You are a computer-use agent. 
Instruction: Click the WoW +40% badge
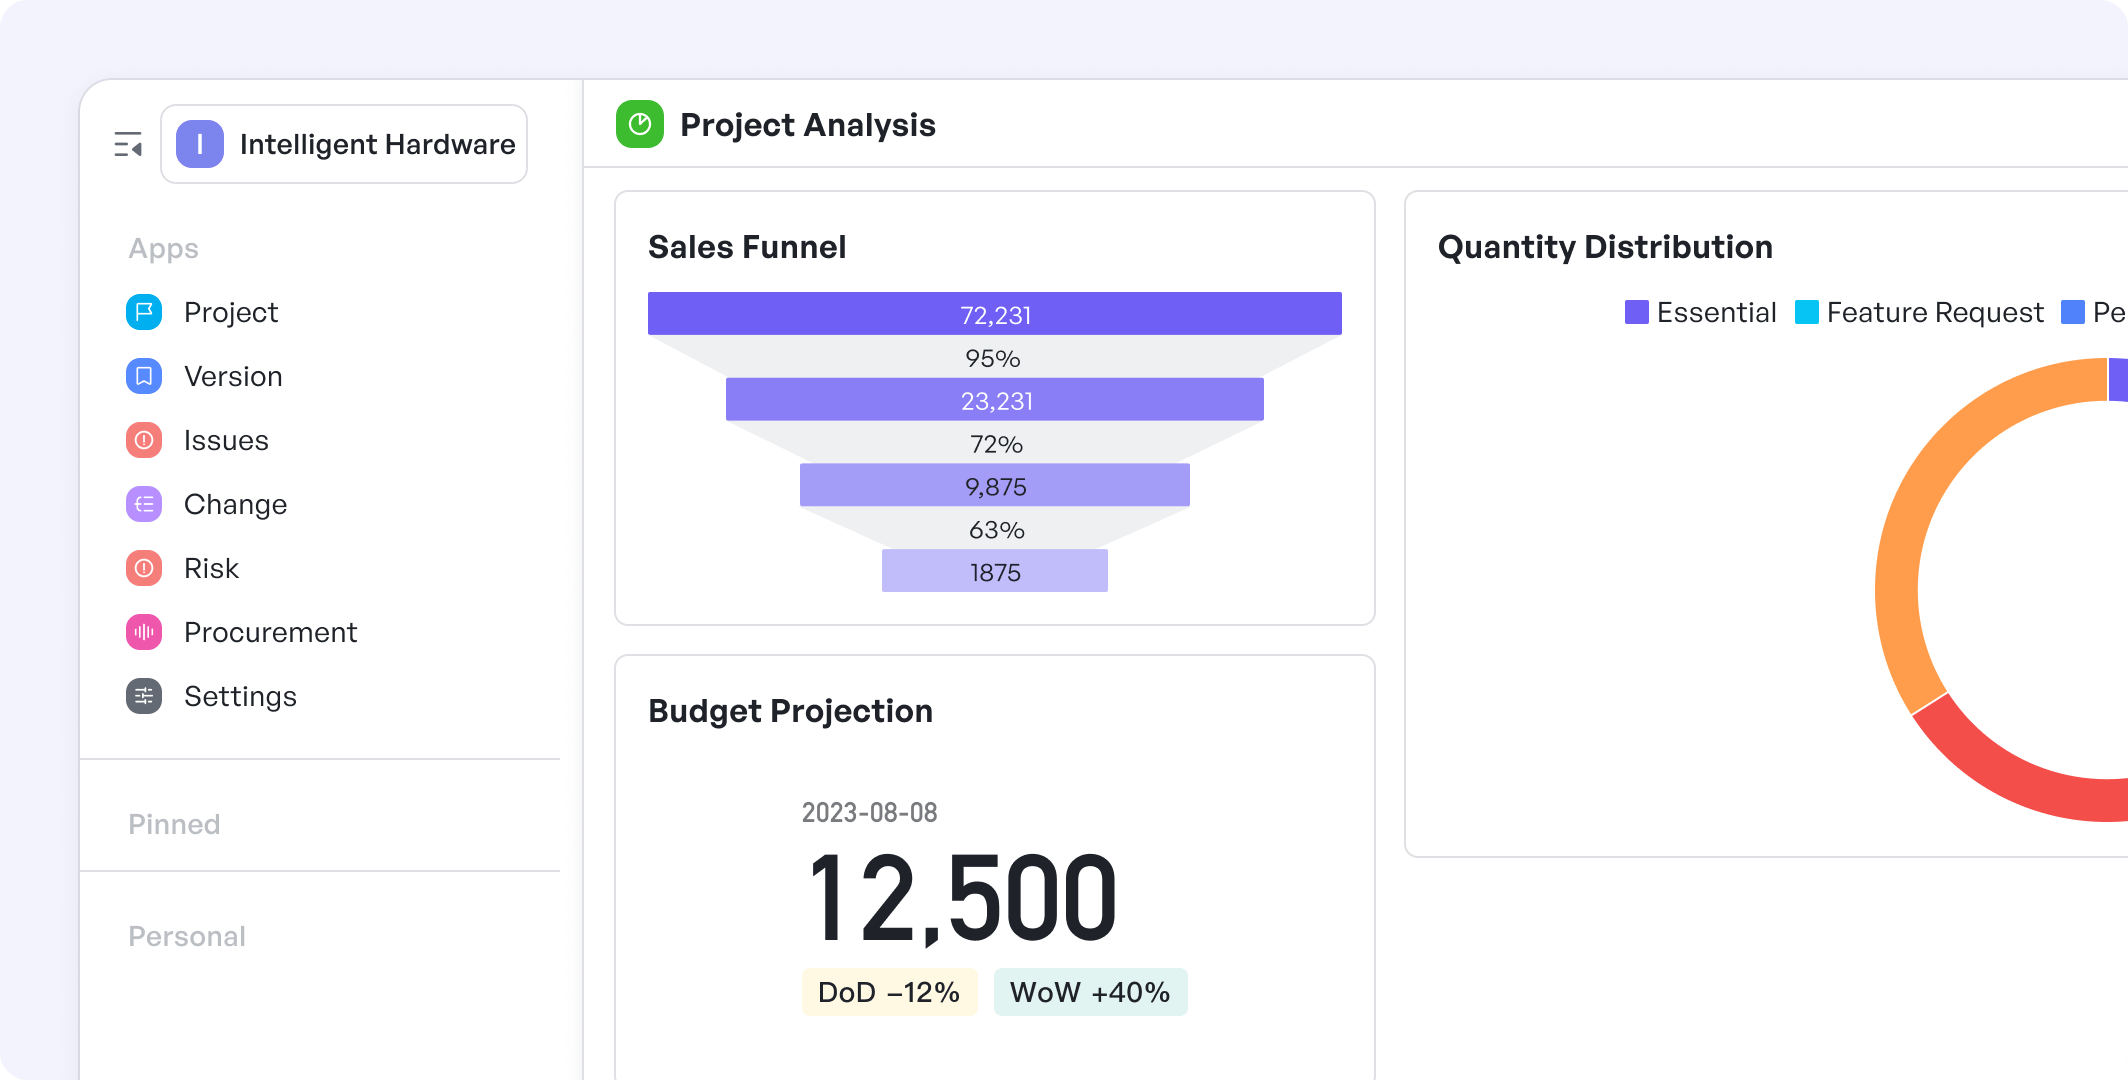click(x=1090, y=992)
